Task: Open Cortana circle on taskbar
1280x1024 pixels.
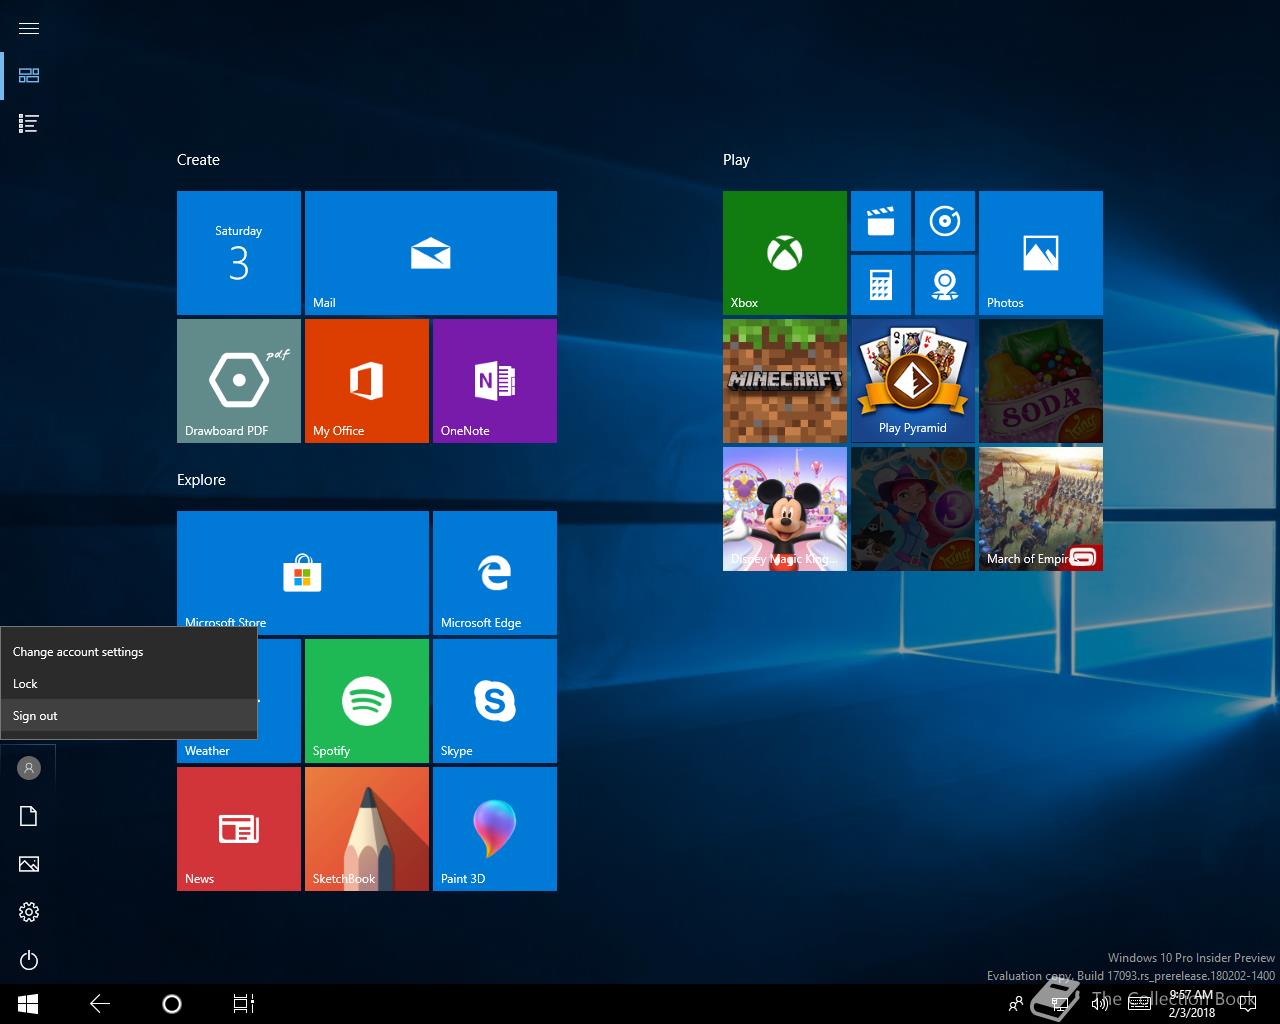Action: click(x=171, y=1004)
